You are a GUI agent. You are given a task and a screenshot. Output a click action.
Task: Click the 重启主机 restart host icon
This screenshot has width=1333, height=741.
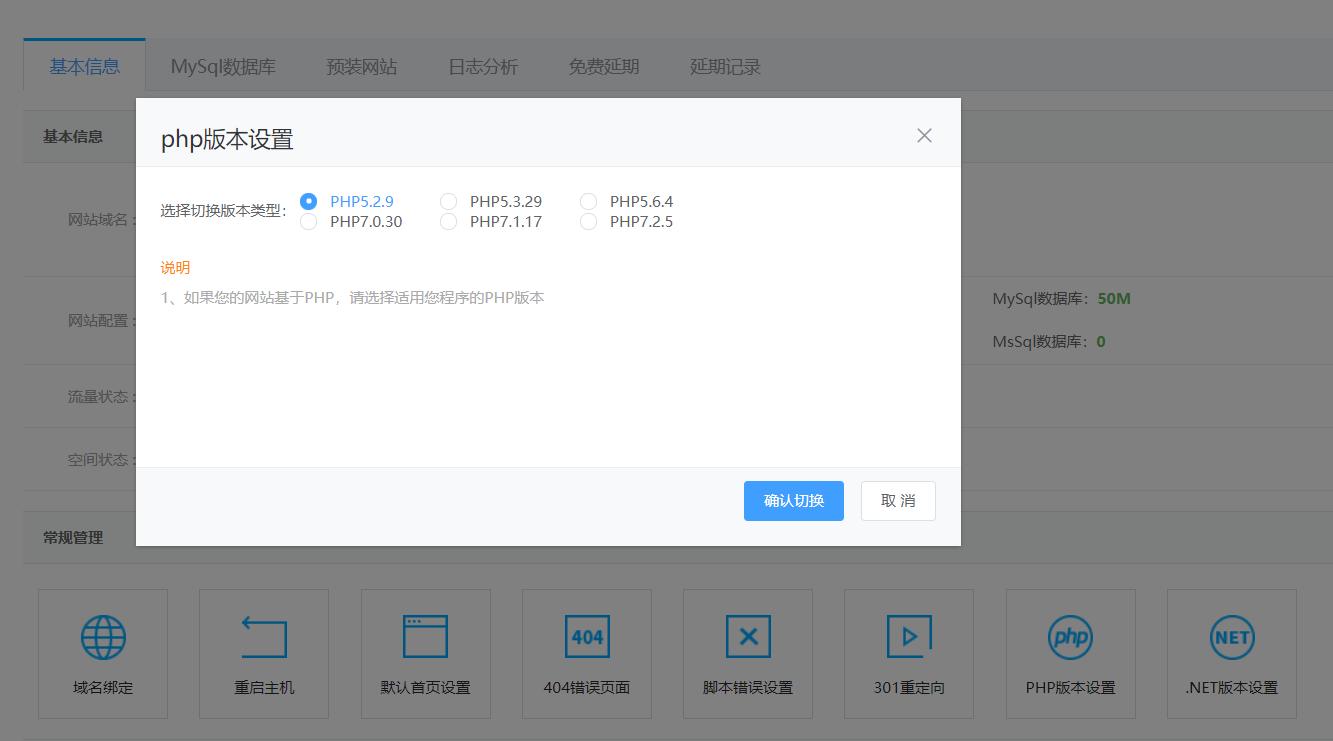tap(264, 654)
